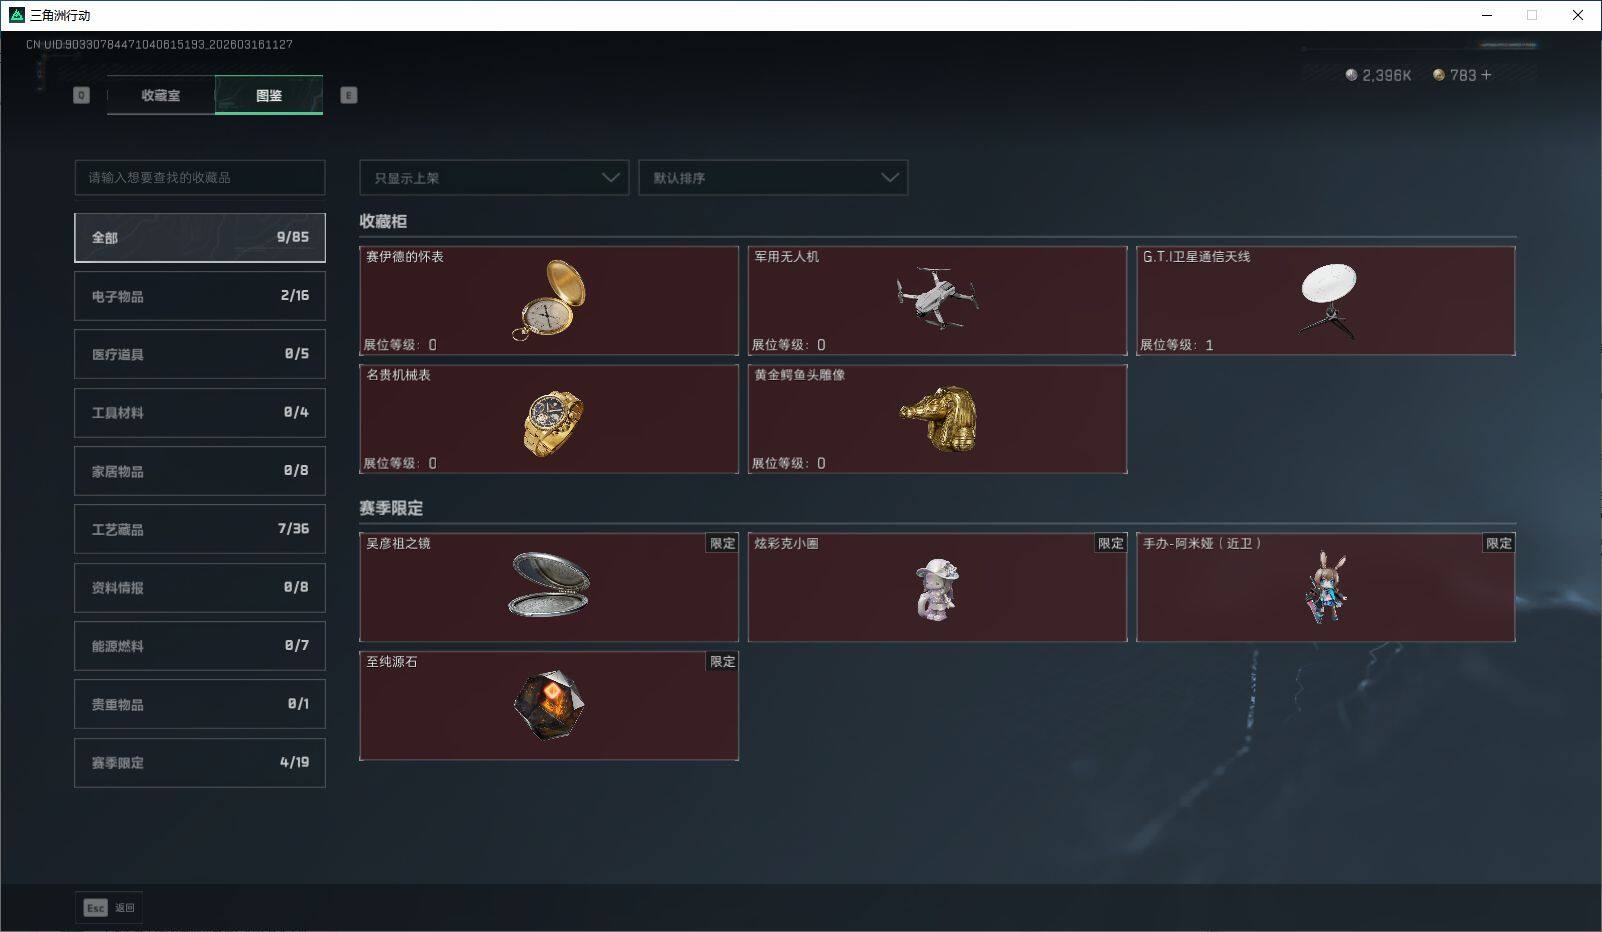
Task: Select the 赛季限定 category filter
Action: (x=200, y=762)
